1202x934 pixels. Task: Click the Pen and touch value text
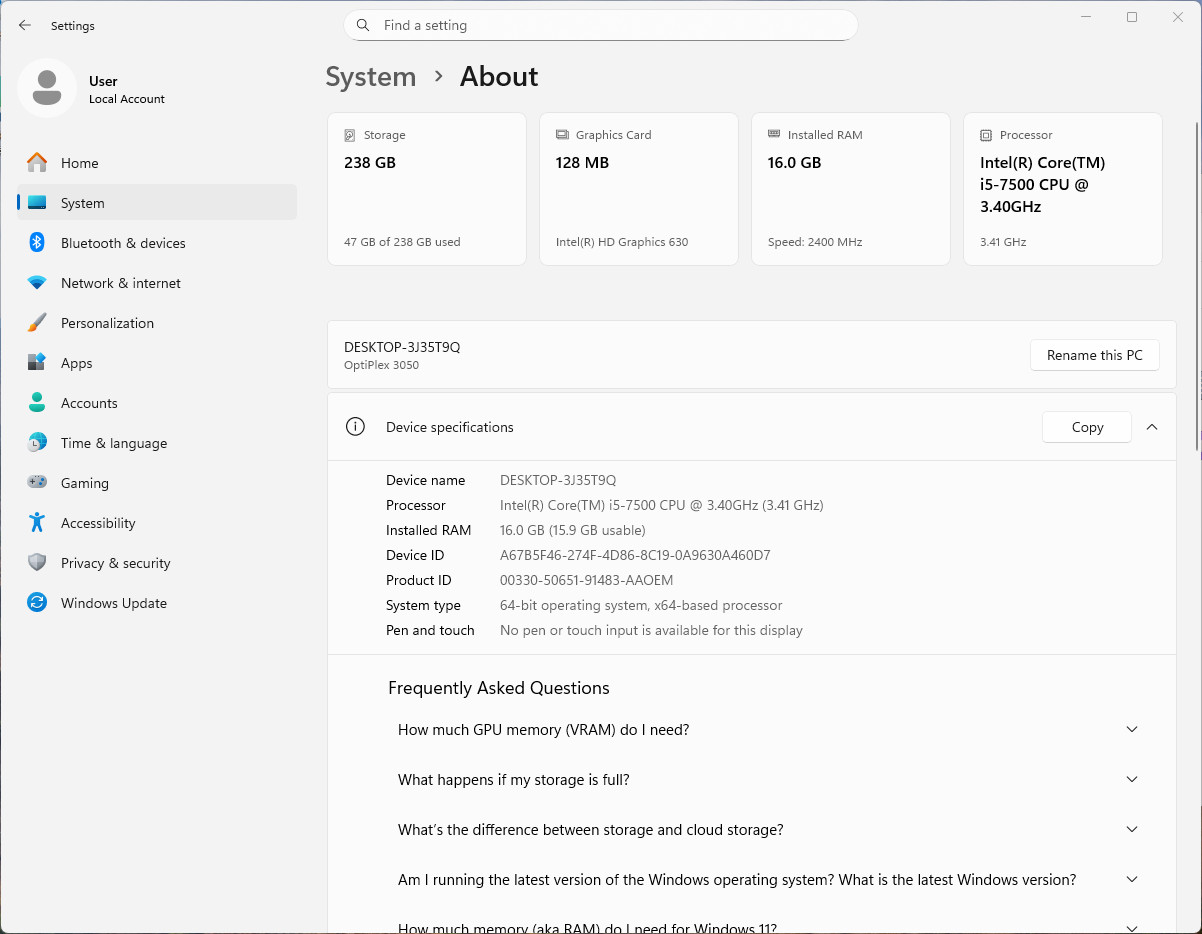click(651, 630)
